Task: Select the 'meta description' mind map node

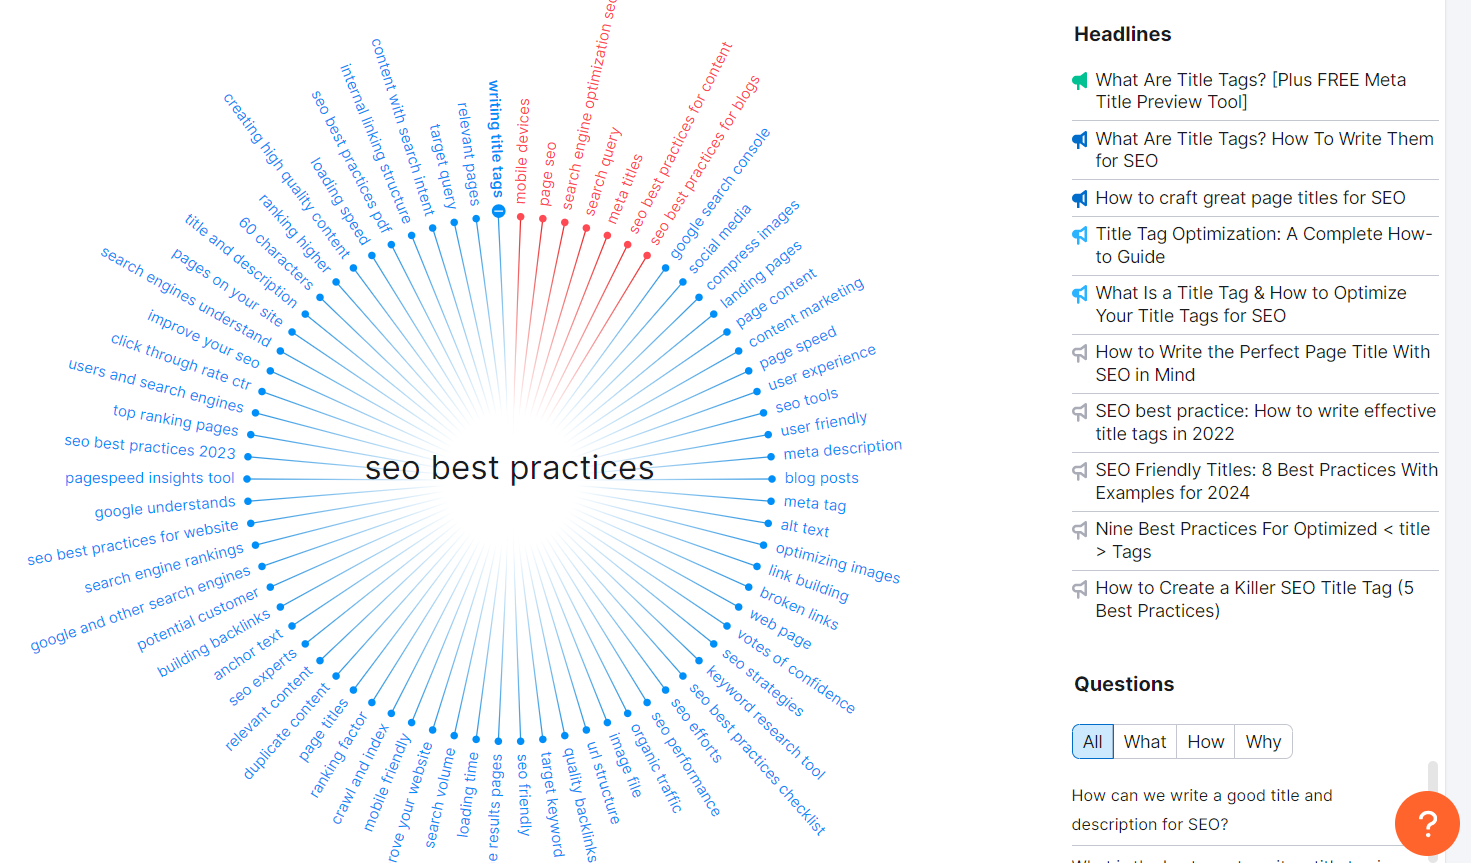Action: [842, 449]
